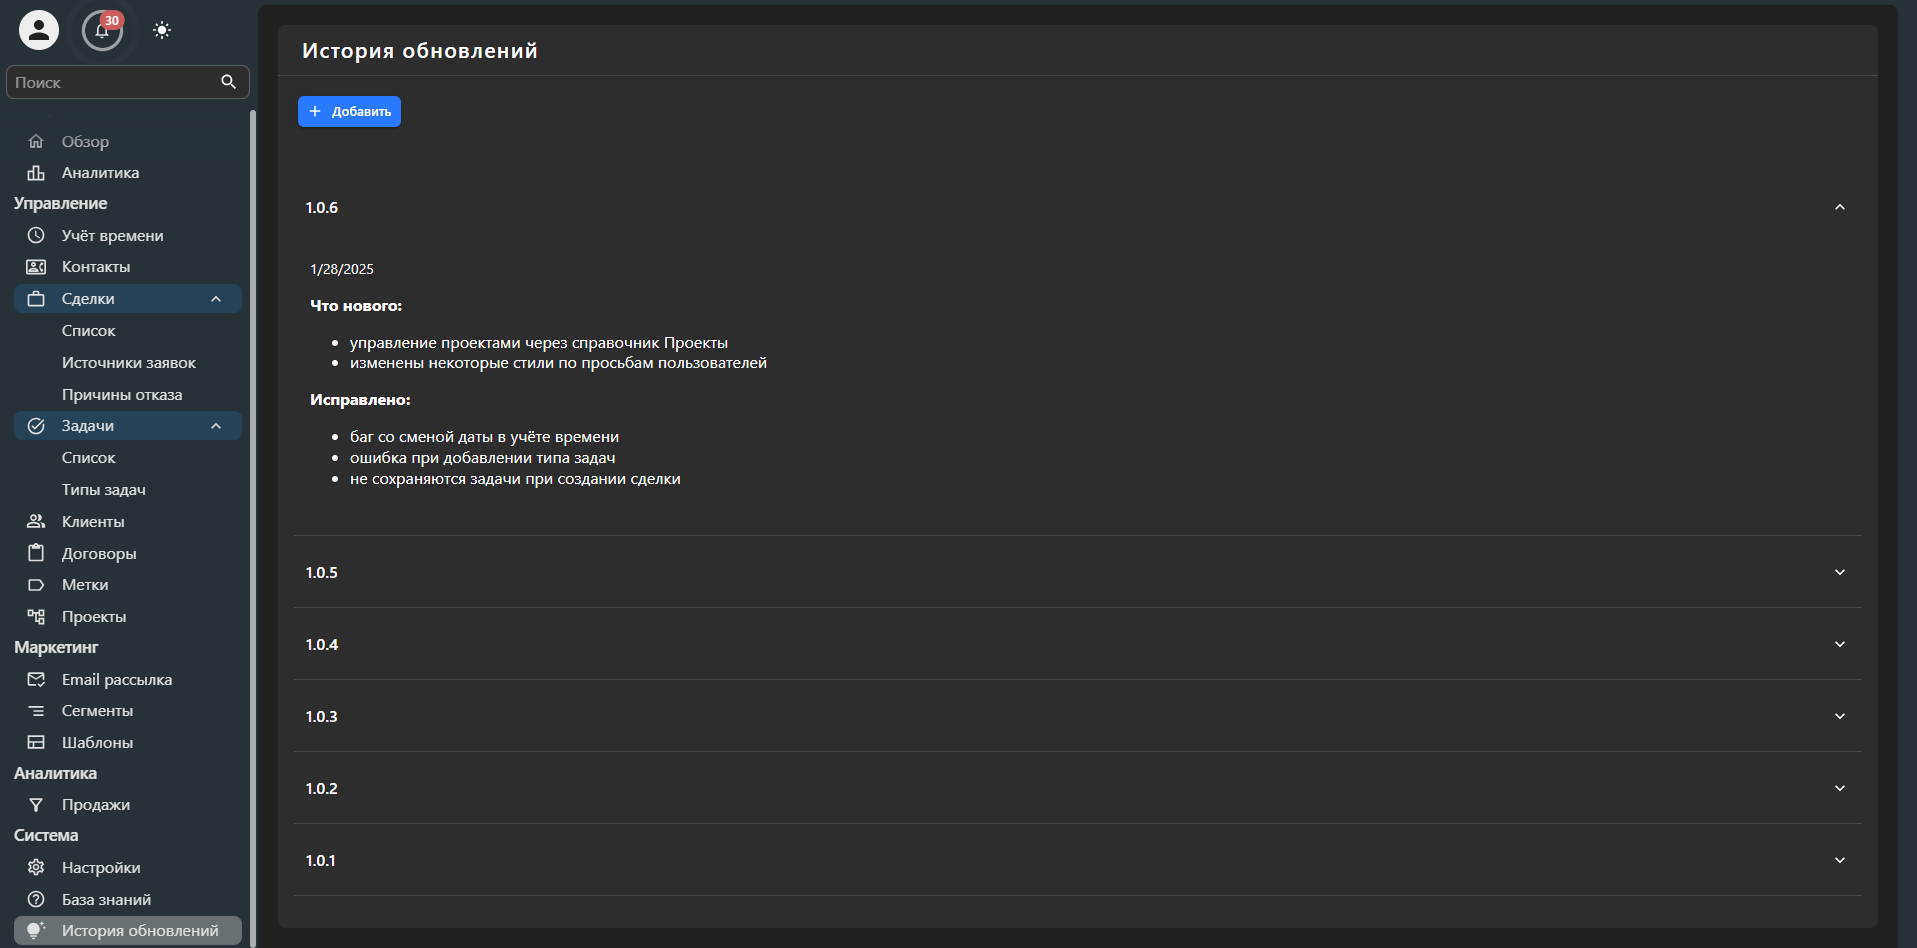
Task: Expand the 1.0.5 release section
Action: pos(1839,572)
